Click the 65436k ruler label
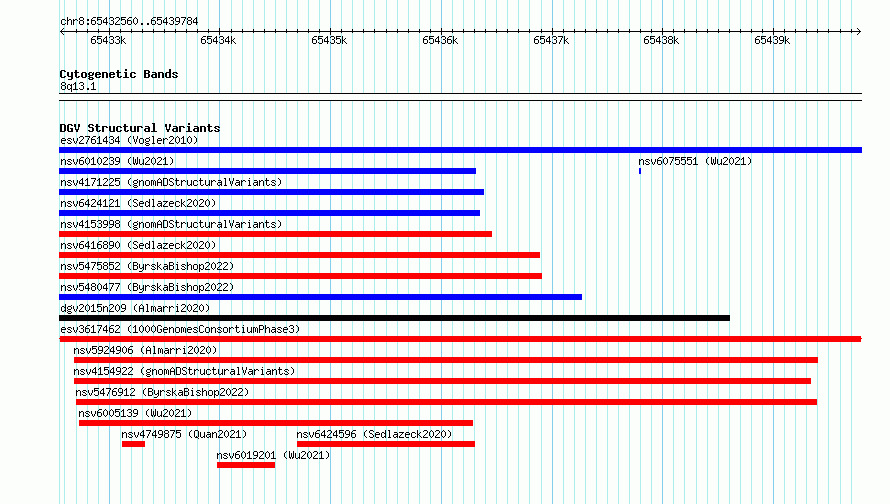Viewport: 890px width, 504px height. (440, 40)
